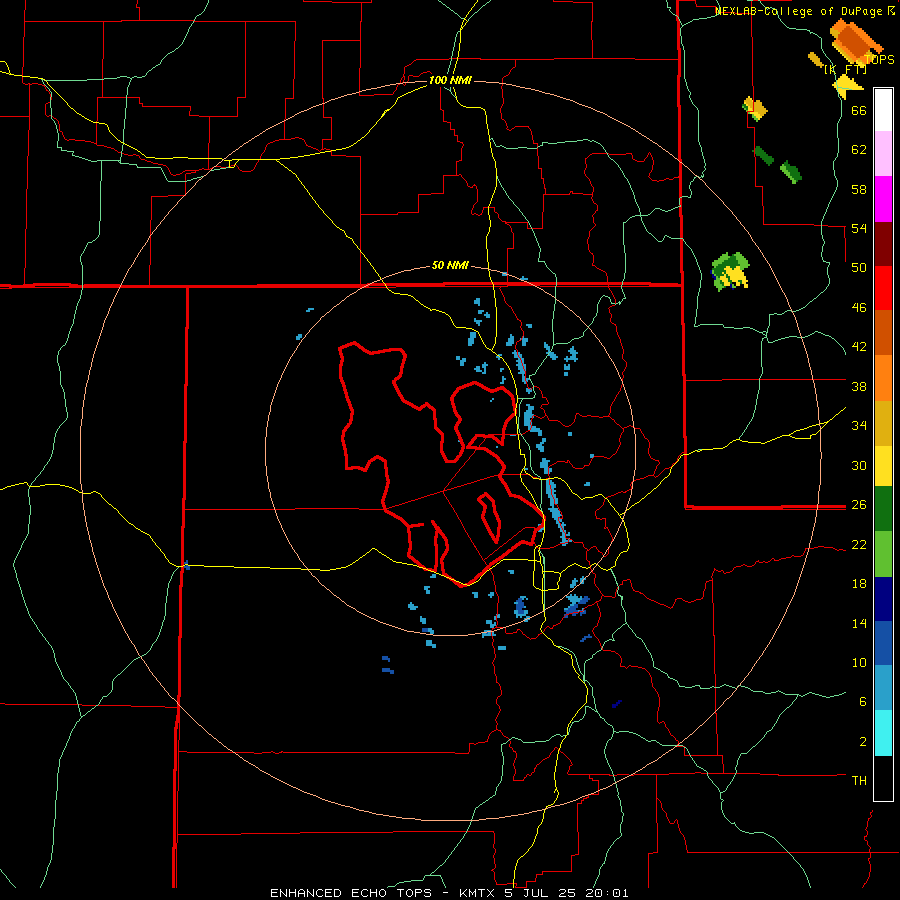Click the '66' legend value

tap(859, 110)
